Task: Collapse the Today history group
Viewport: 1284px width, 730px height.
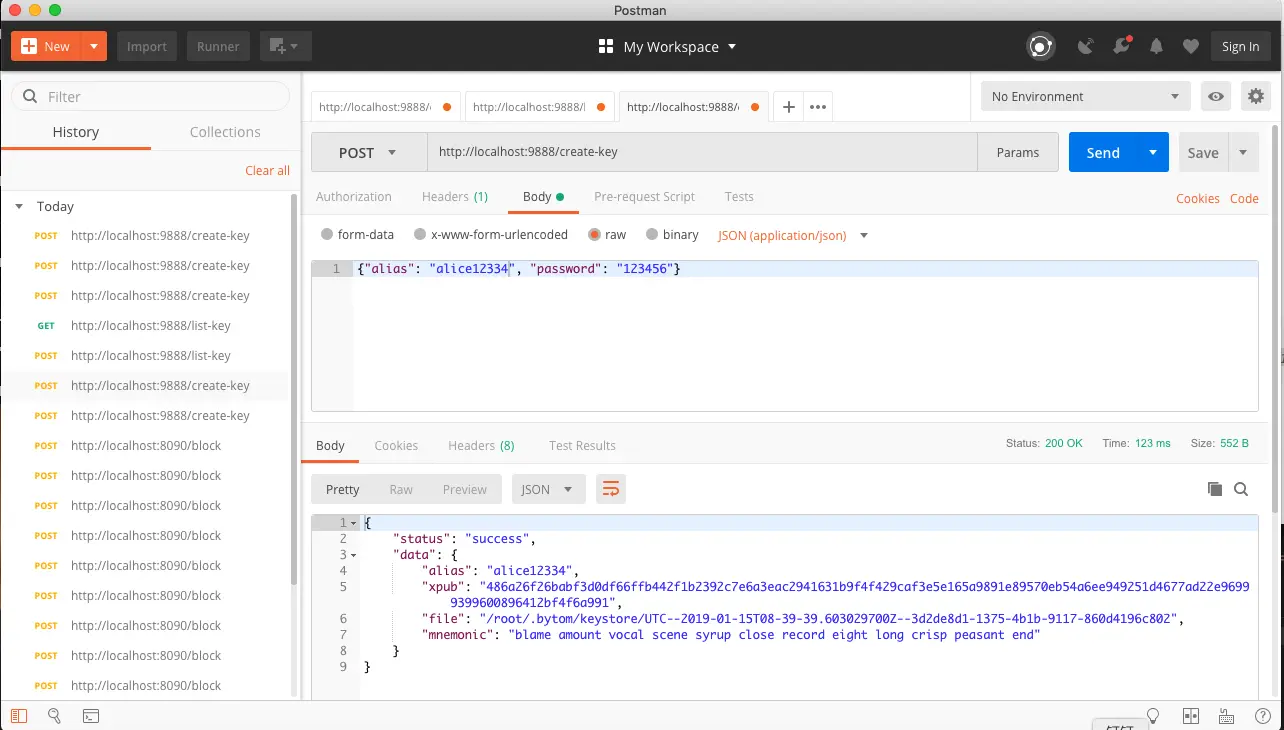Action: point(19,206)
